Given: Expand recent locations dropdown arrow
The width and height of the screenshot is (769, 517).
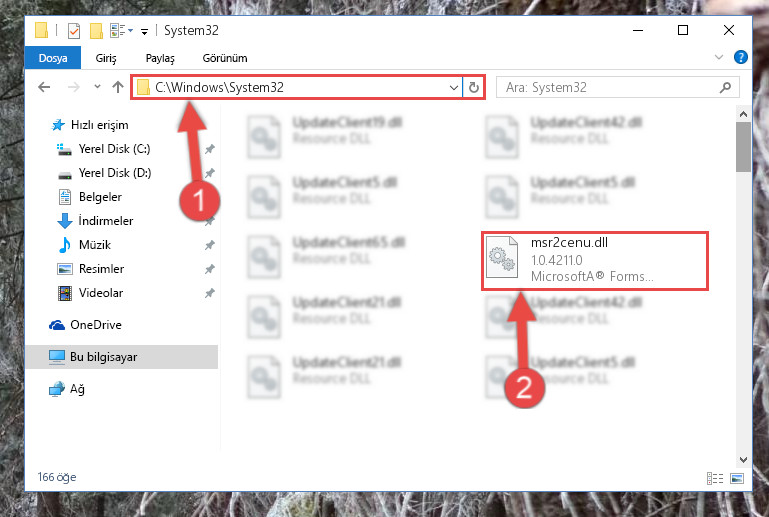Looking at the screenshot, I should (x=97, y=87).
